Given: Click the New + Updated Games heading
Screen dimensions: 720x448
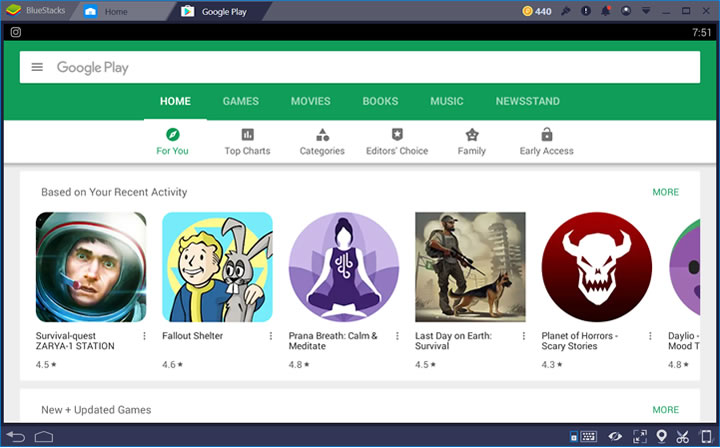Looking at the screenshot, I should (x=96, y=410).
